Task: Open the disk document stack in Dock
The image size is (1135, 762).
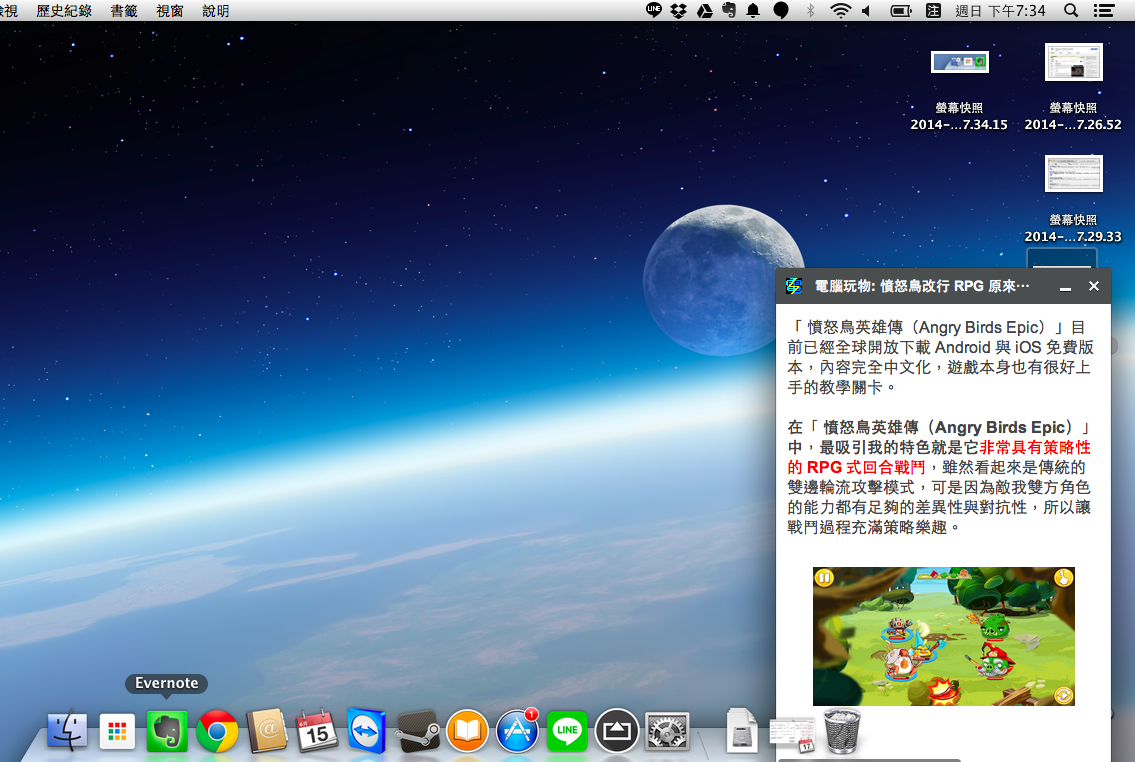Action: (x=741, y=731)
